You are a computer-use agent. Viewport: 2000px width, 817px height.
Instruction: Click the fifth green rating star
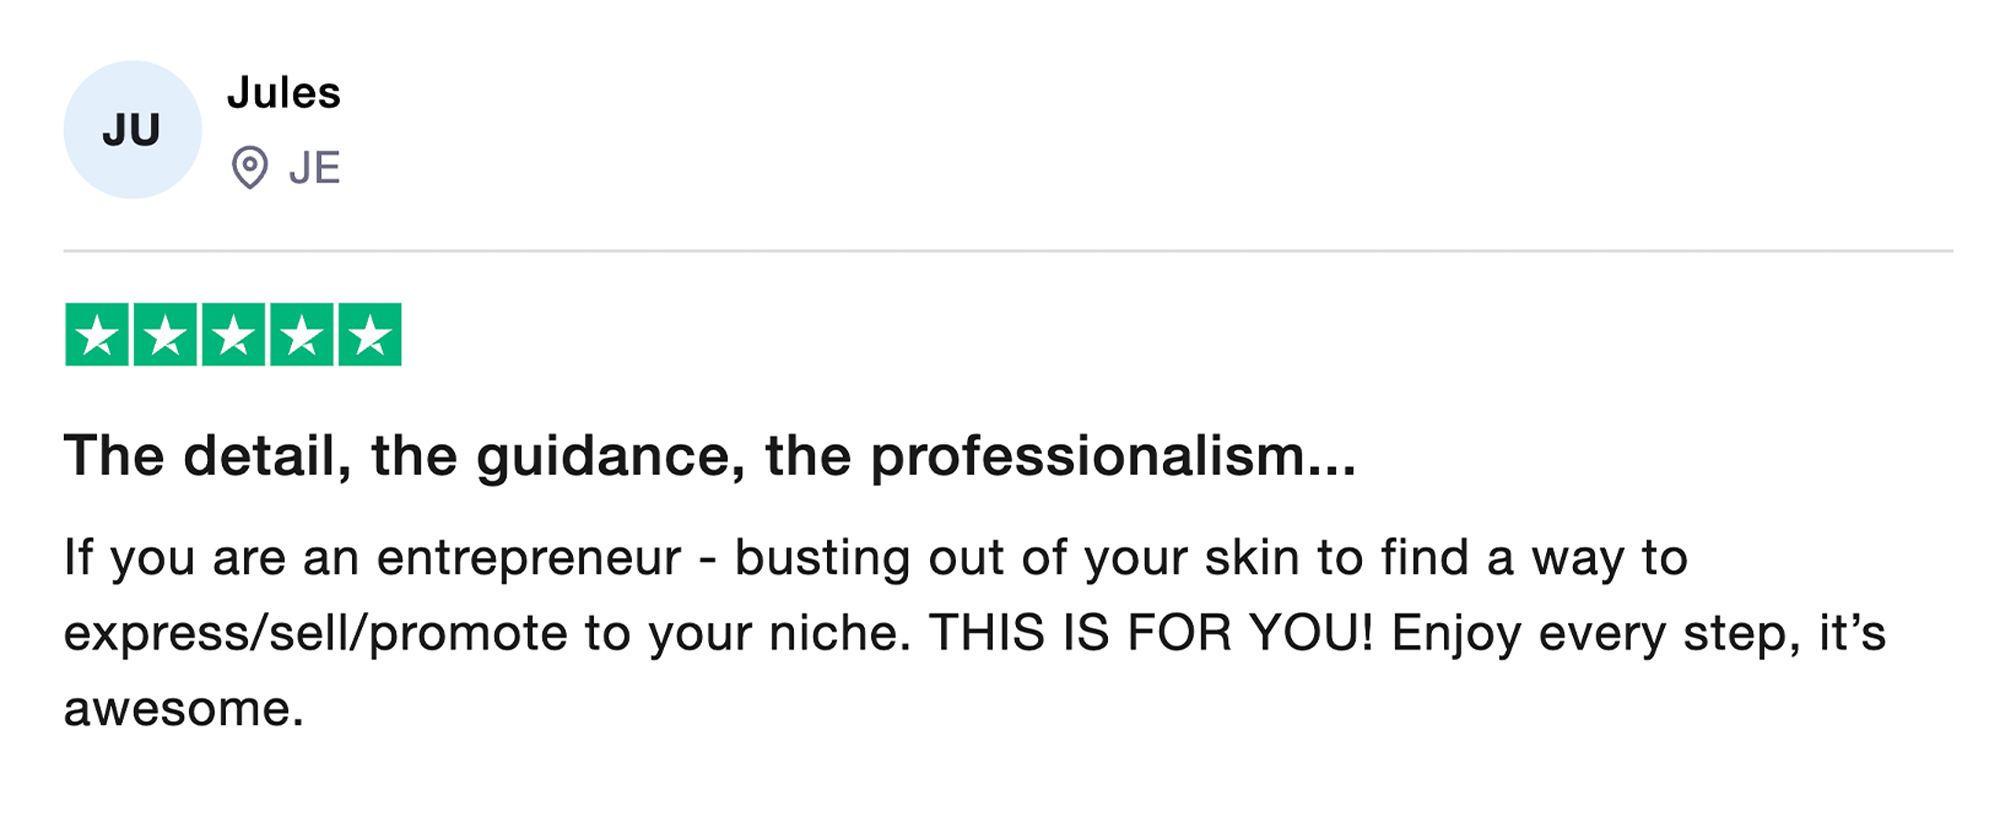coord(370,334)
